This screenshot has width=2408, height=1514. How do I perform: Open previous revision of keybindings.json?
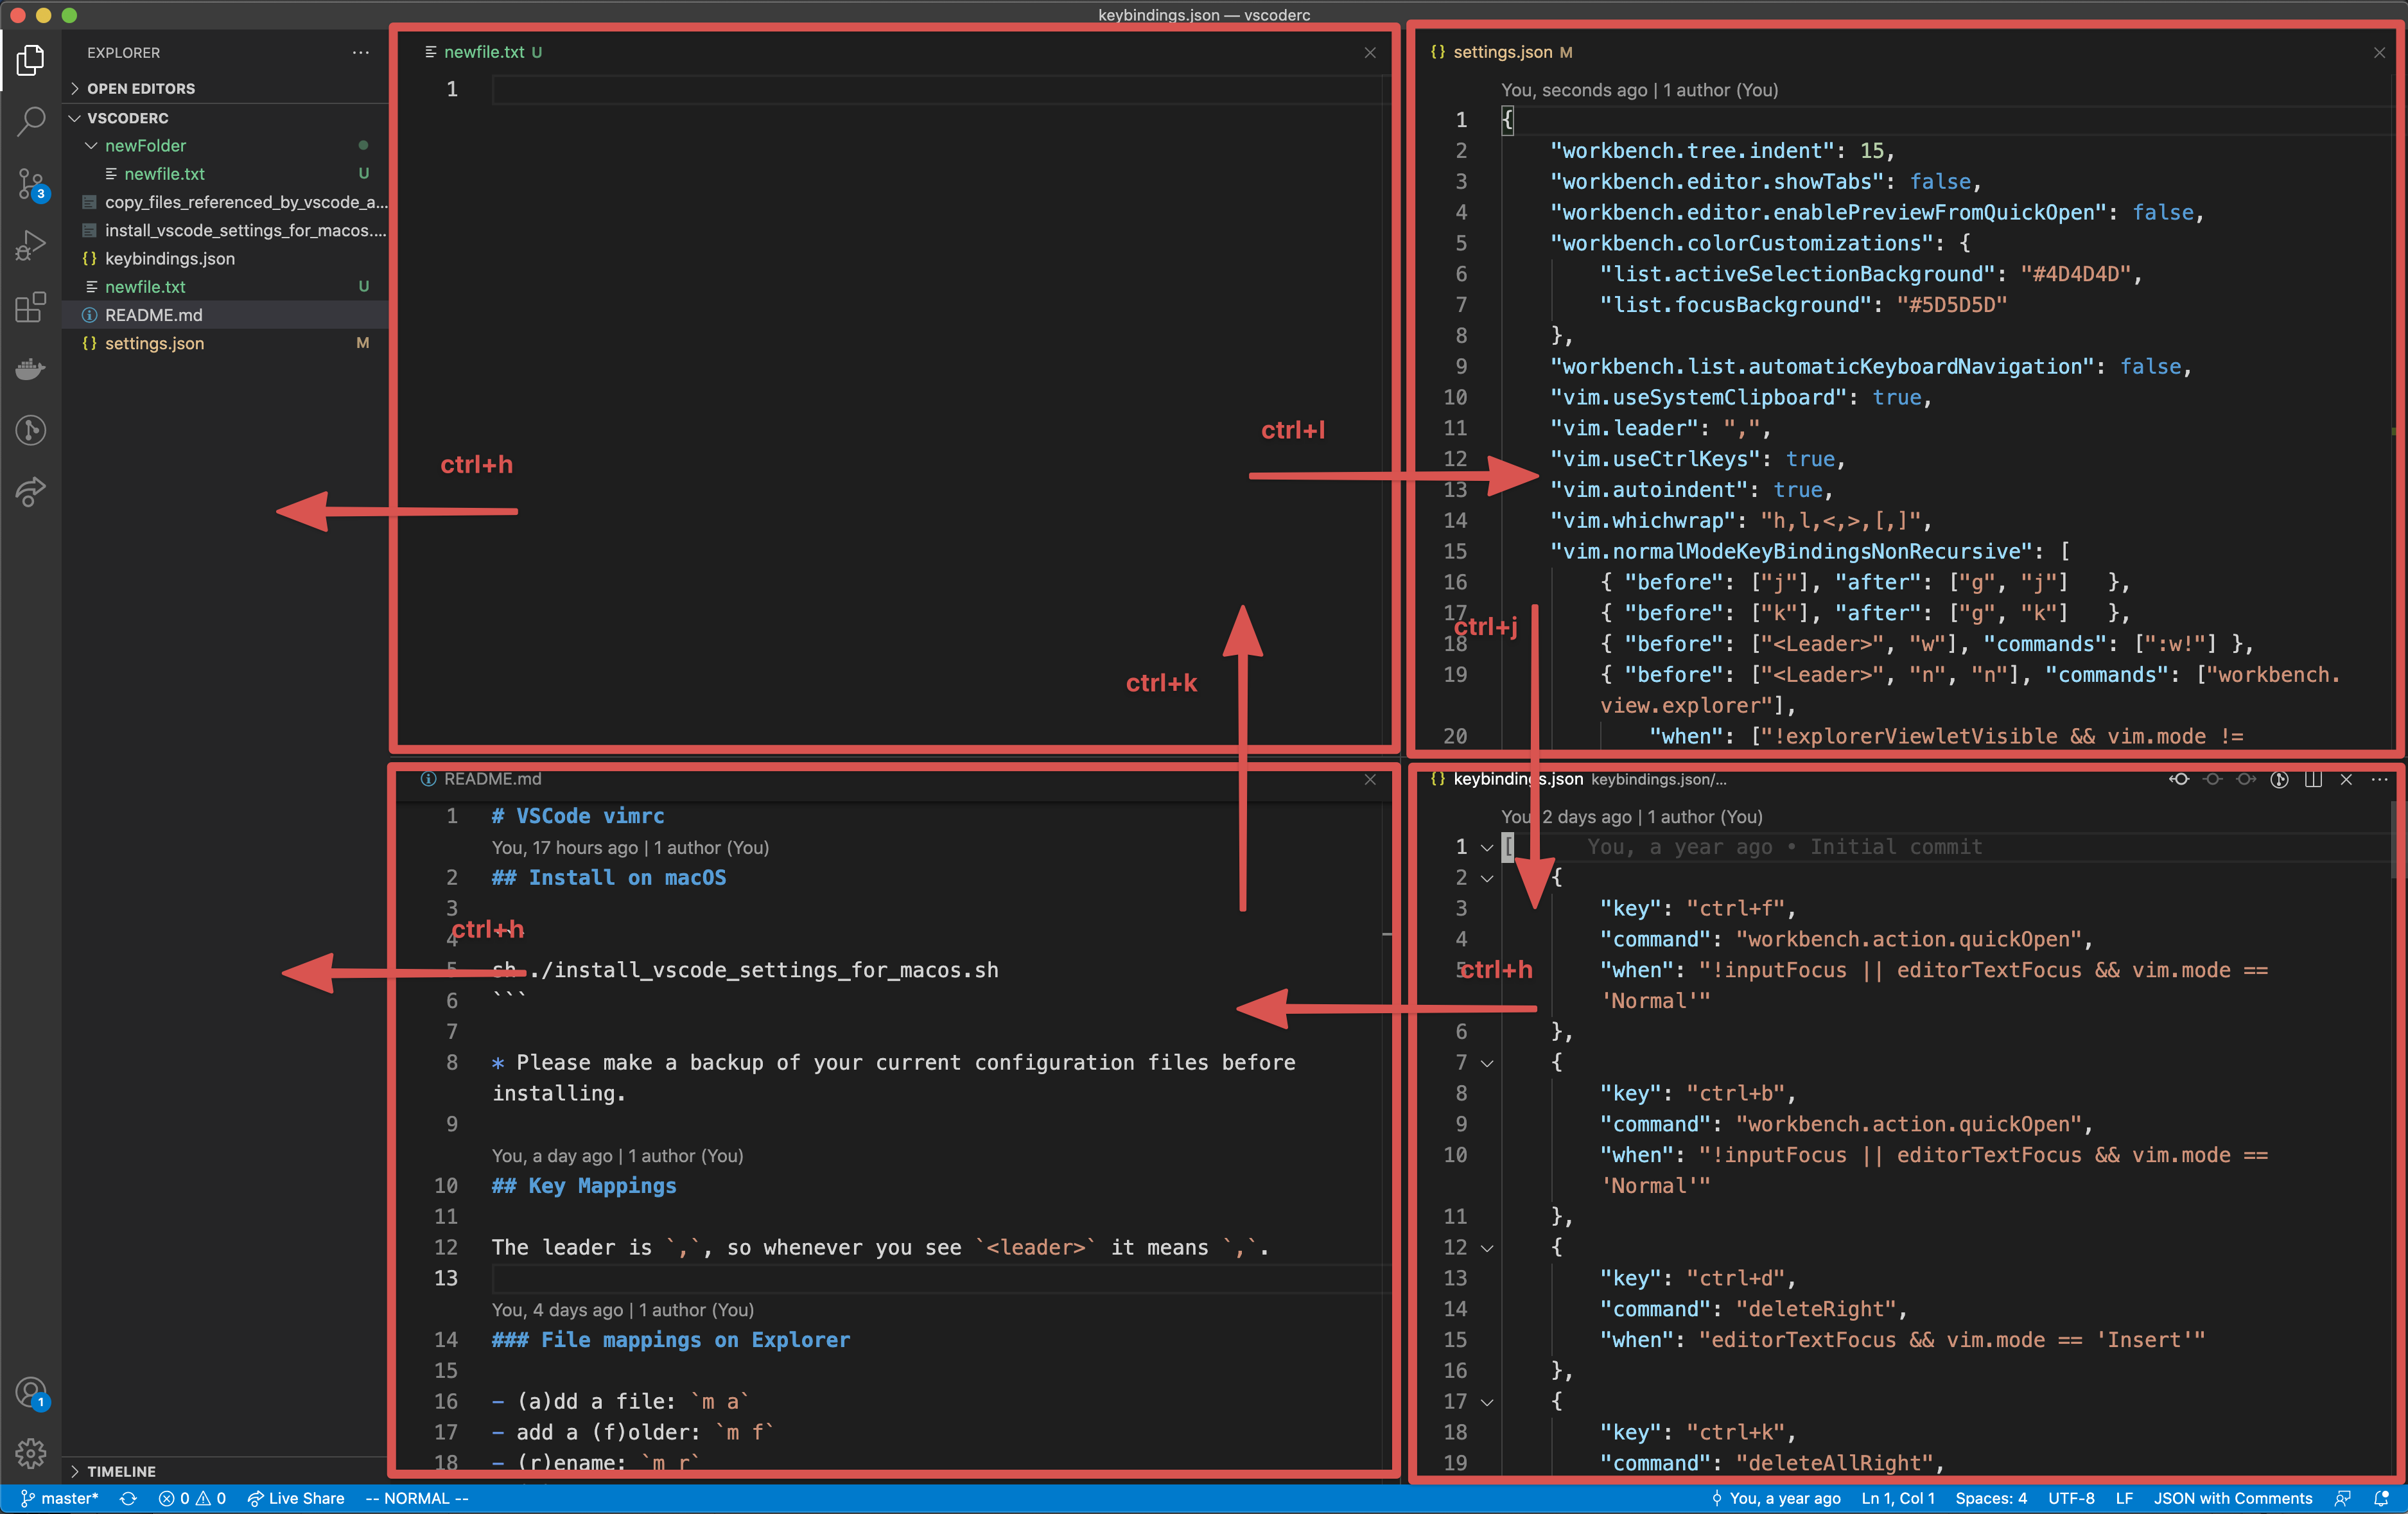tap(2178, 779)
